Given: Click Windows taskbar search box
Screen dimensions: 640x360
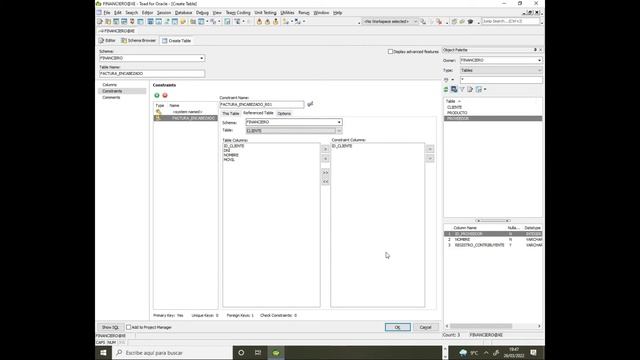Looking at the screenshot, I should coord(172,353).
